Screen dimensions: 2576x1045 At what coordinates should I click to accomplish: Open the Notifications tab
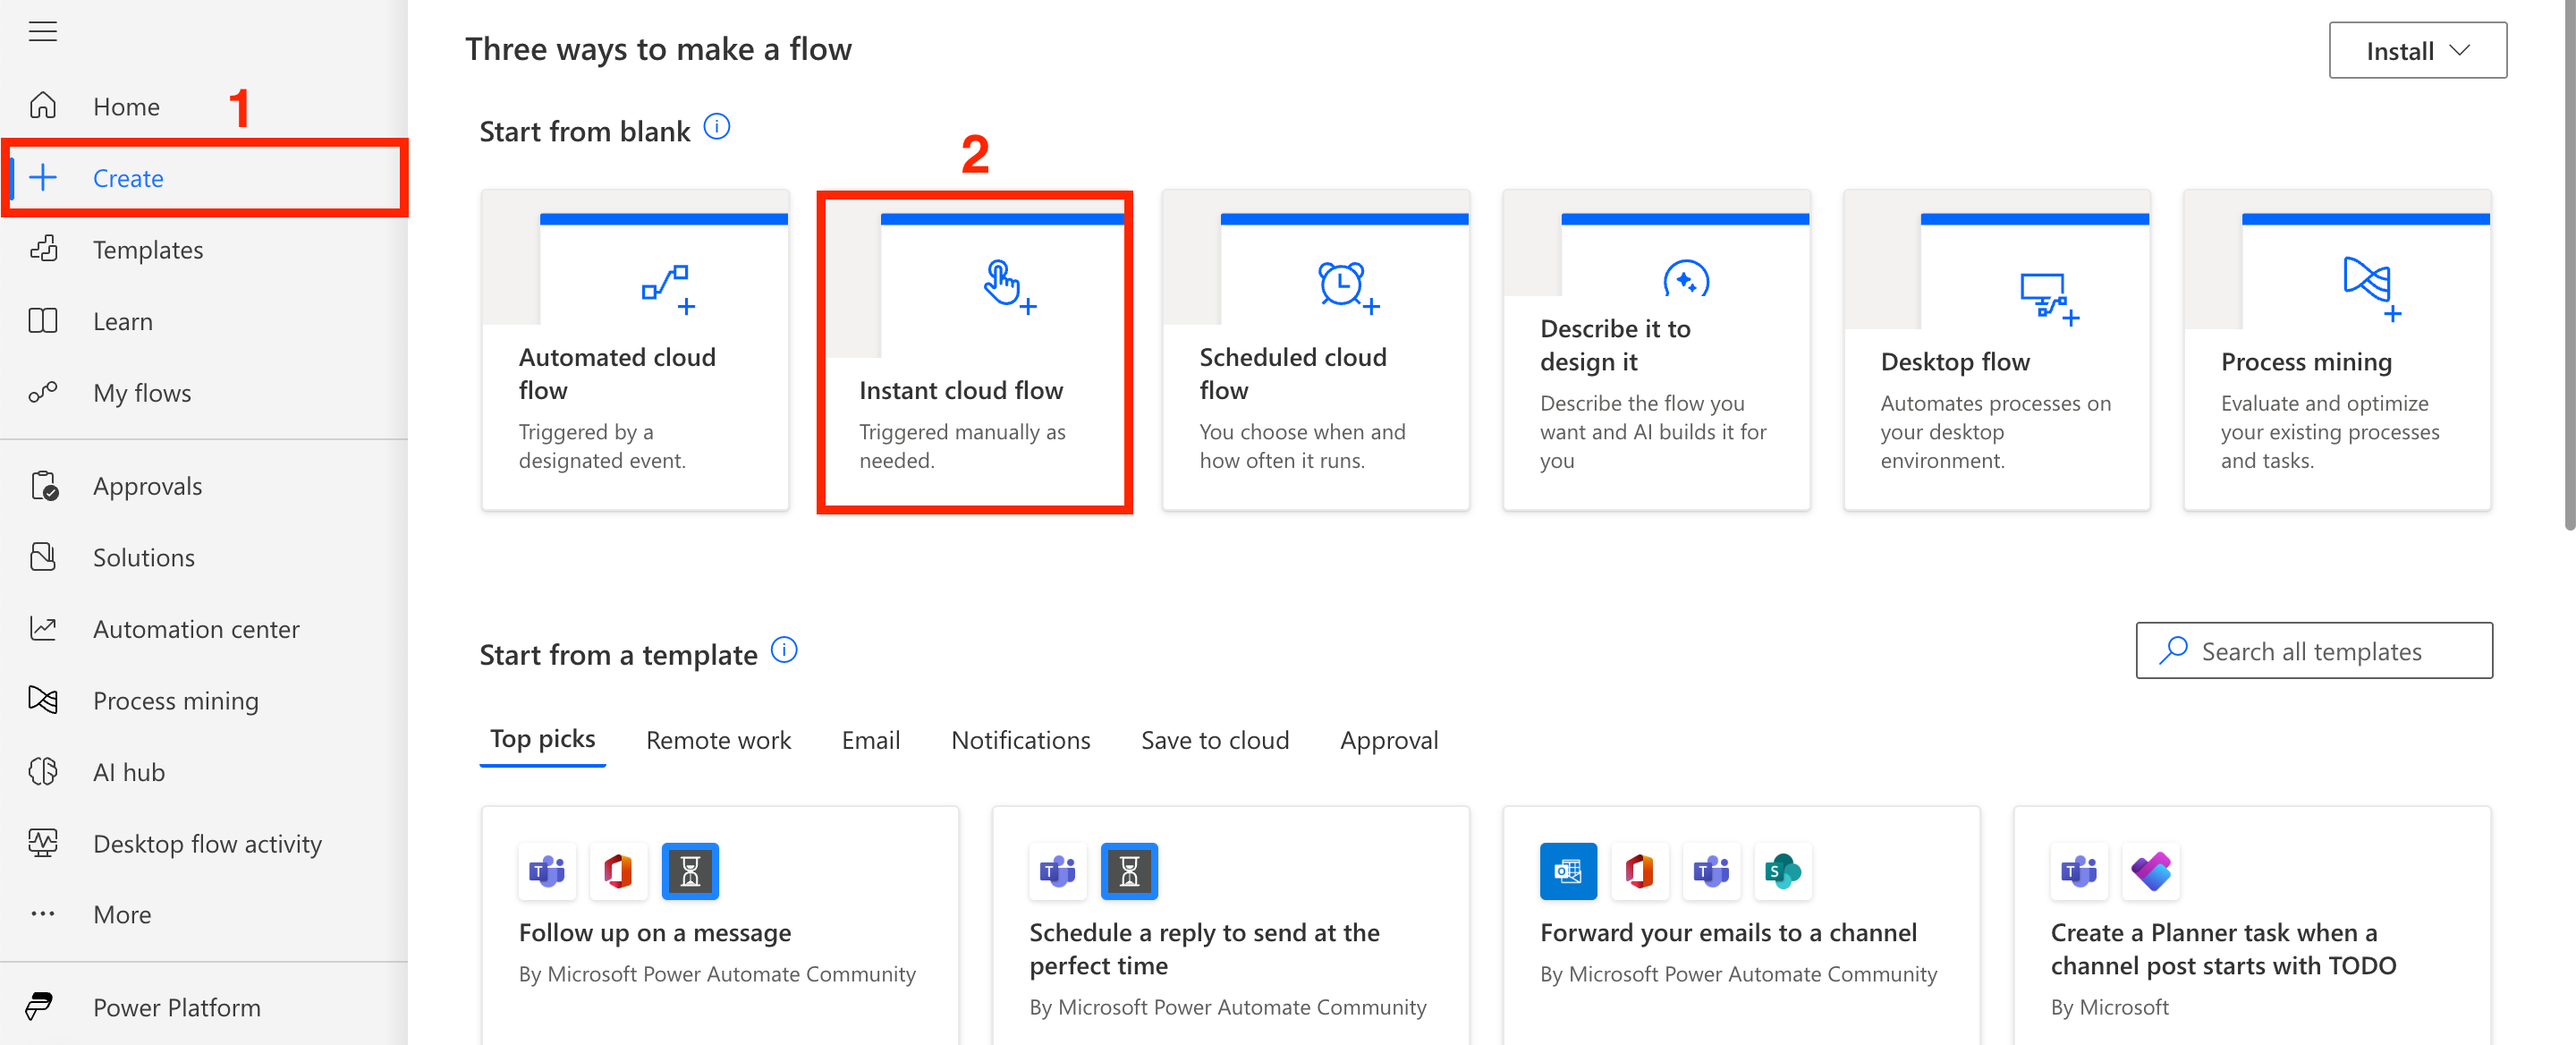(1019, 740)
